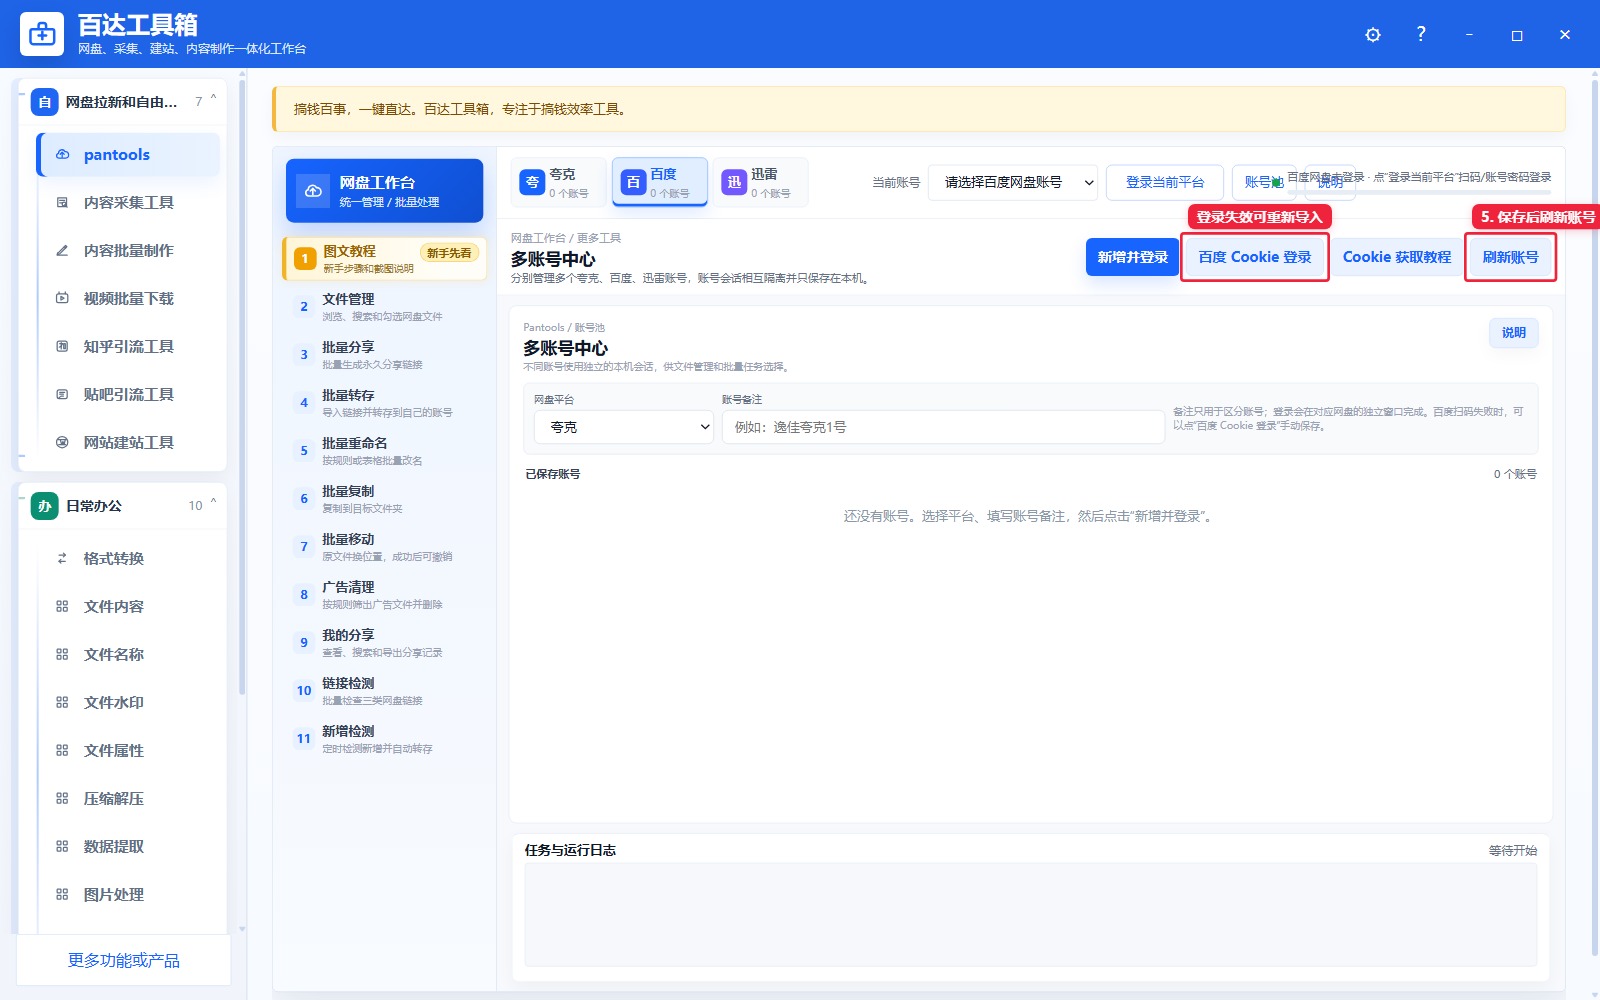Click the 已保存账号 label
Viewport: 1600px width, 1000px height.
(x=553, y=474)
